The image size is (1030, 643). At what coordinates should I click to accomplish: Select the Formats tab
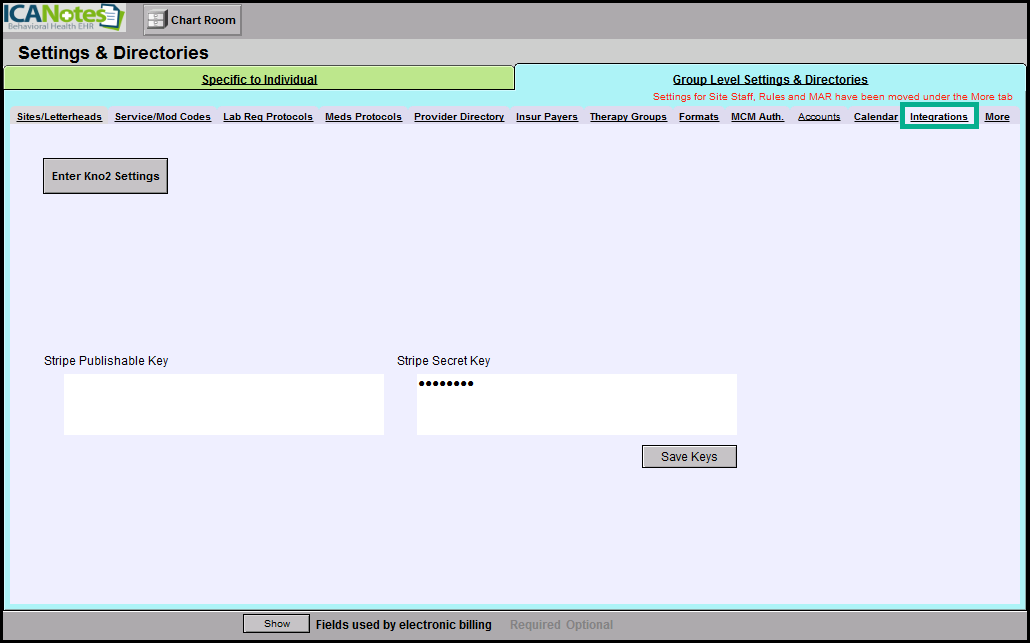coord(698,117)
